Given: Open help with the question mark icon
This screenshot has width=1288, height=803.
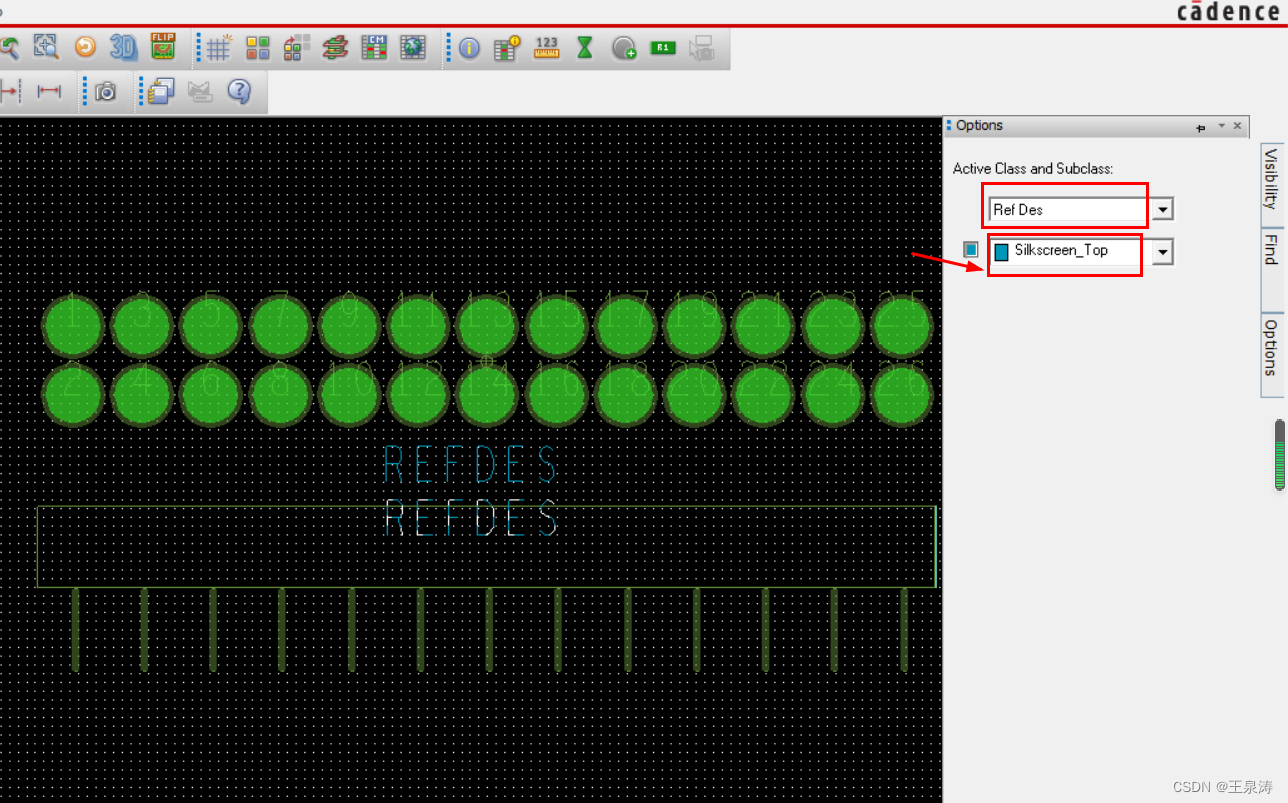Looking at the screenshot, I should 238,92.
